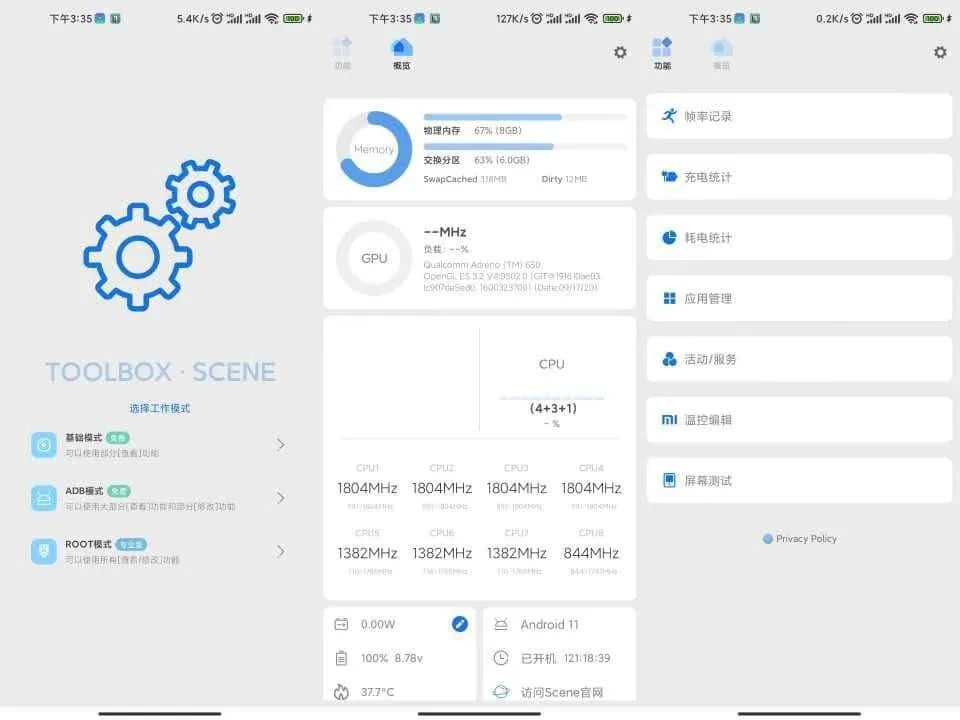Open 温控编辑 MI logo icon
This screenshot has width=960, height=720.
(x=669, y=420)
